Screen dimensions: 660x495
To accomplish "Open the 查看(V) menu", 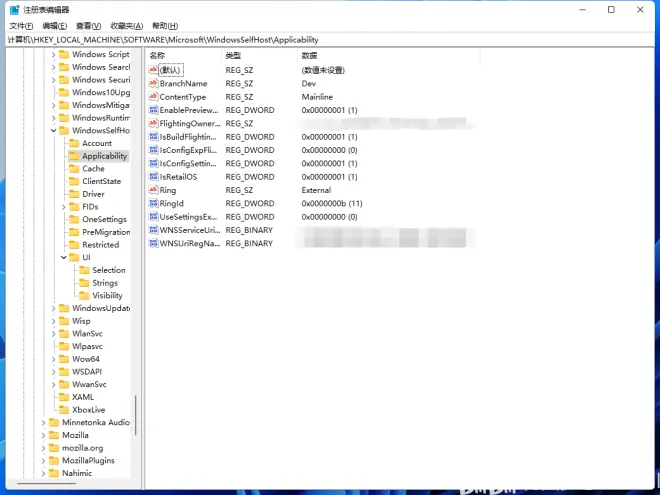I will pos(88,26).
